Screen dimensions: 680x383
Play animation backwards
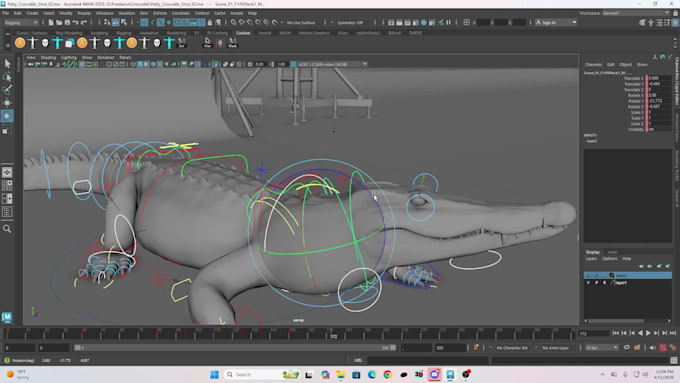point(640,333)
